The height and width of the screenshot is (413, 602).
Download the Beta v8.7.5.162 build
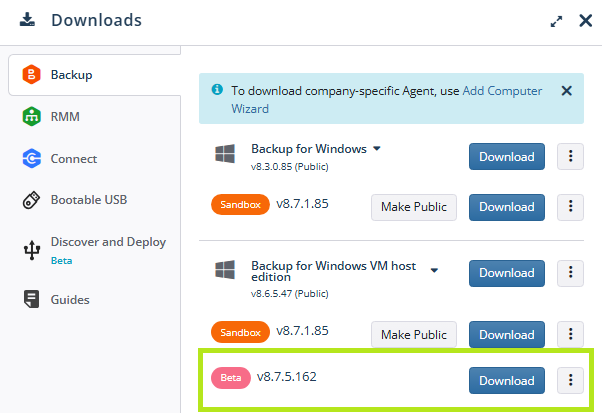pyautogui.click(x=507, y=381)
